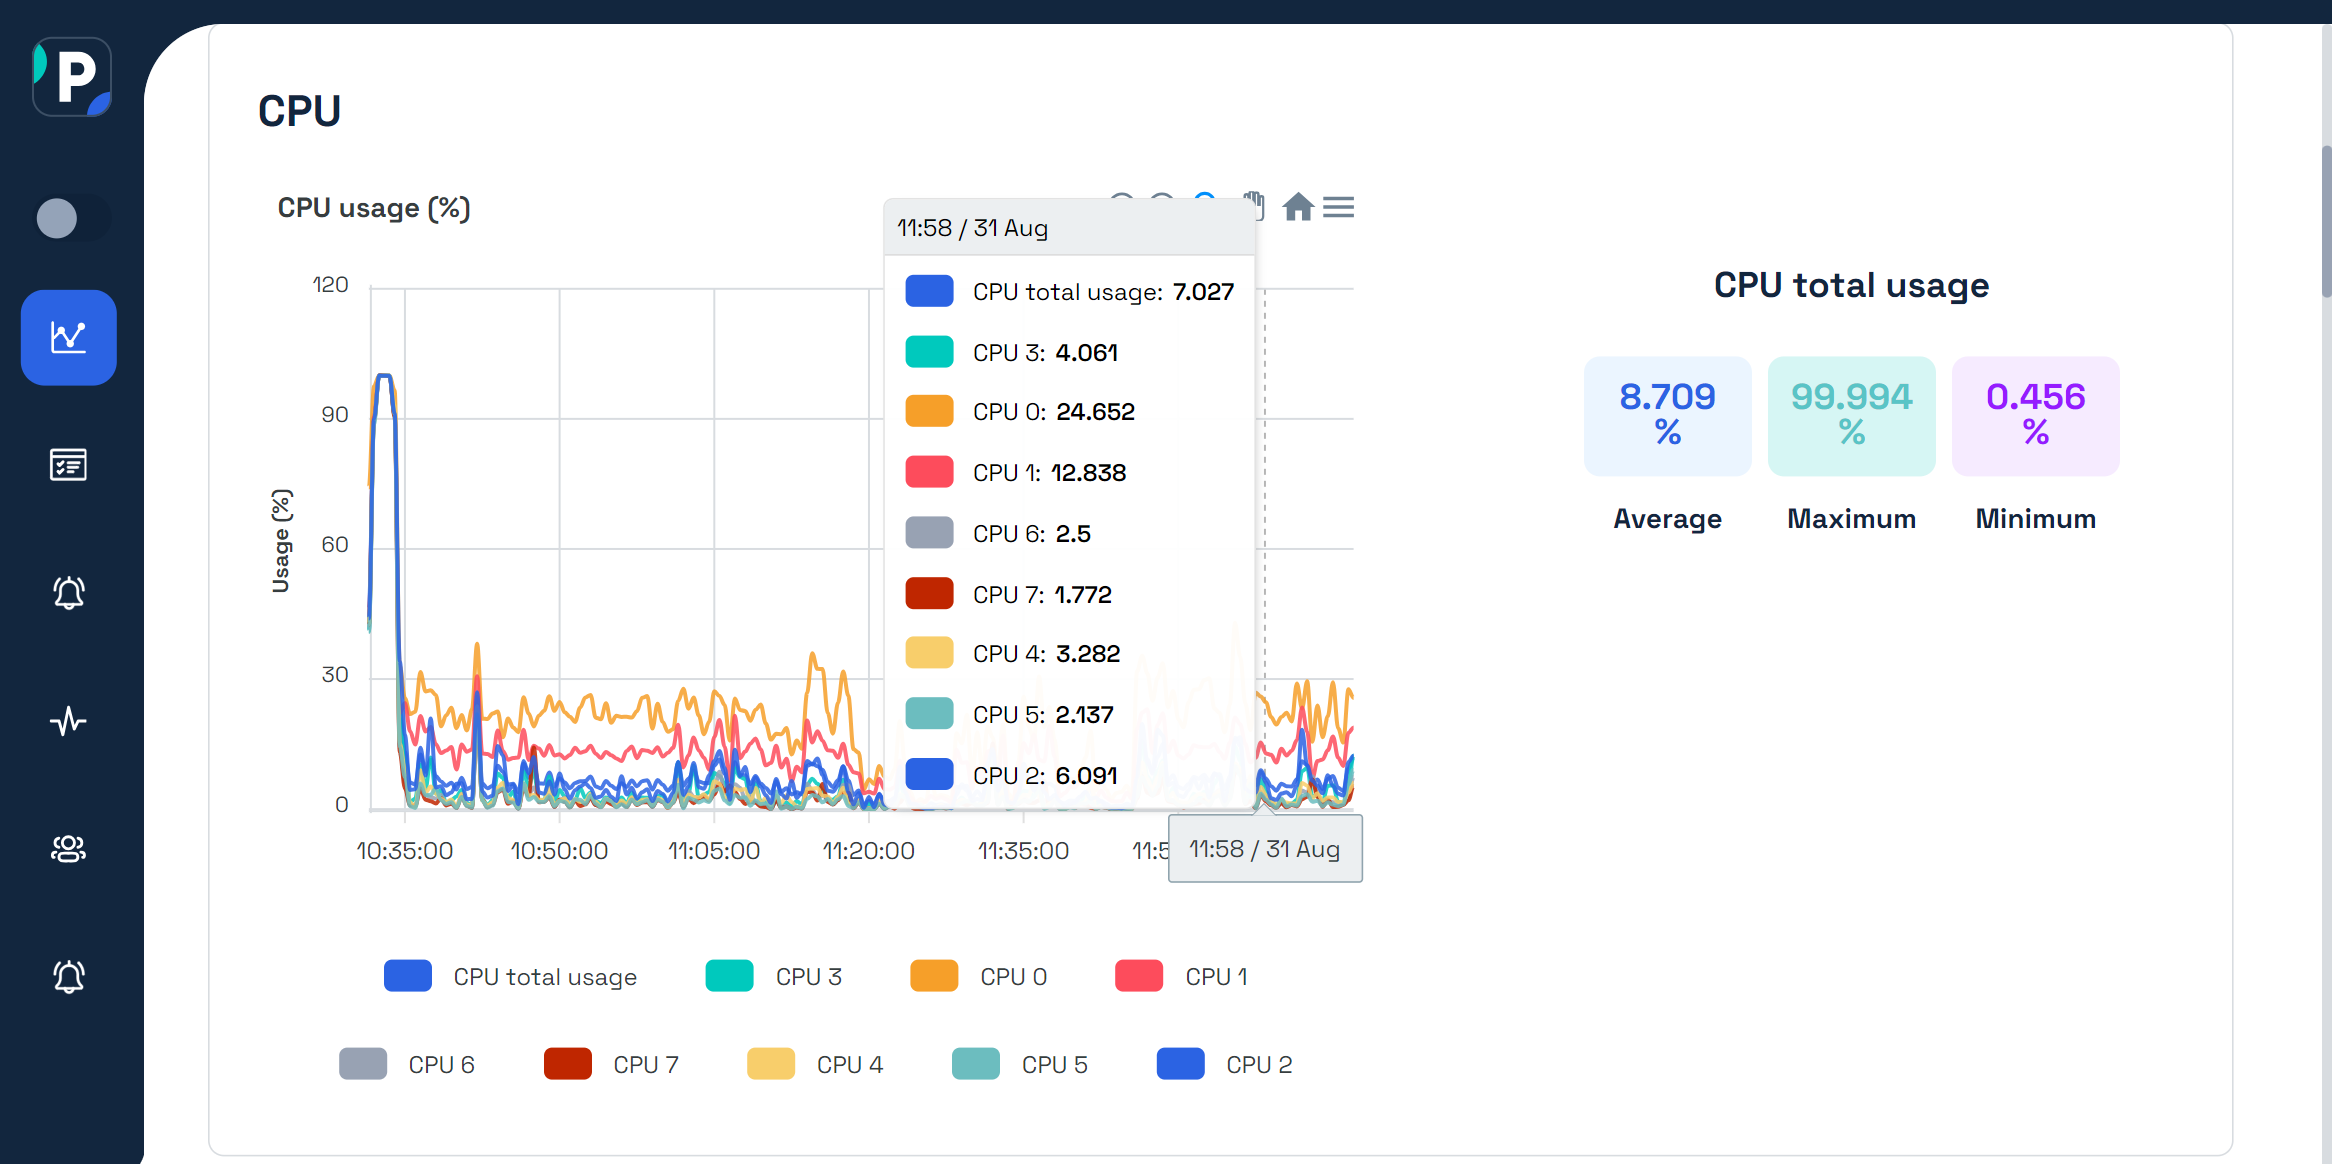
Task: Click the Plural logo at the top
Action: [x=71, y=76]
